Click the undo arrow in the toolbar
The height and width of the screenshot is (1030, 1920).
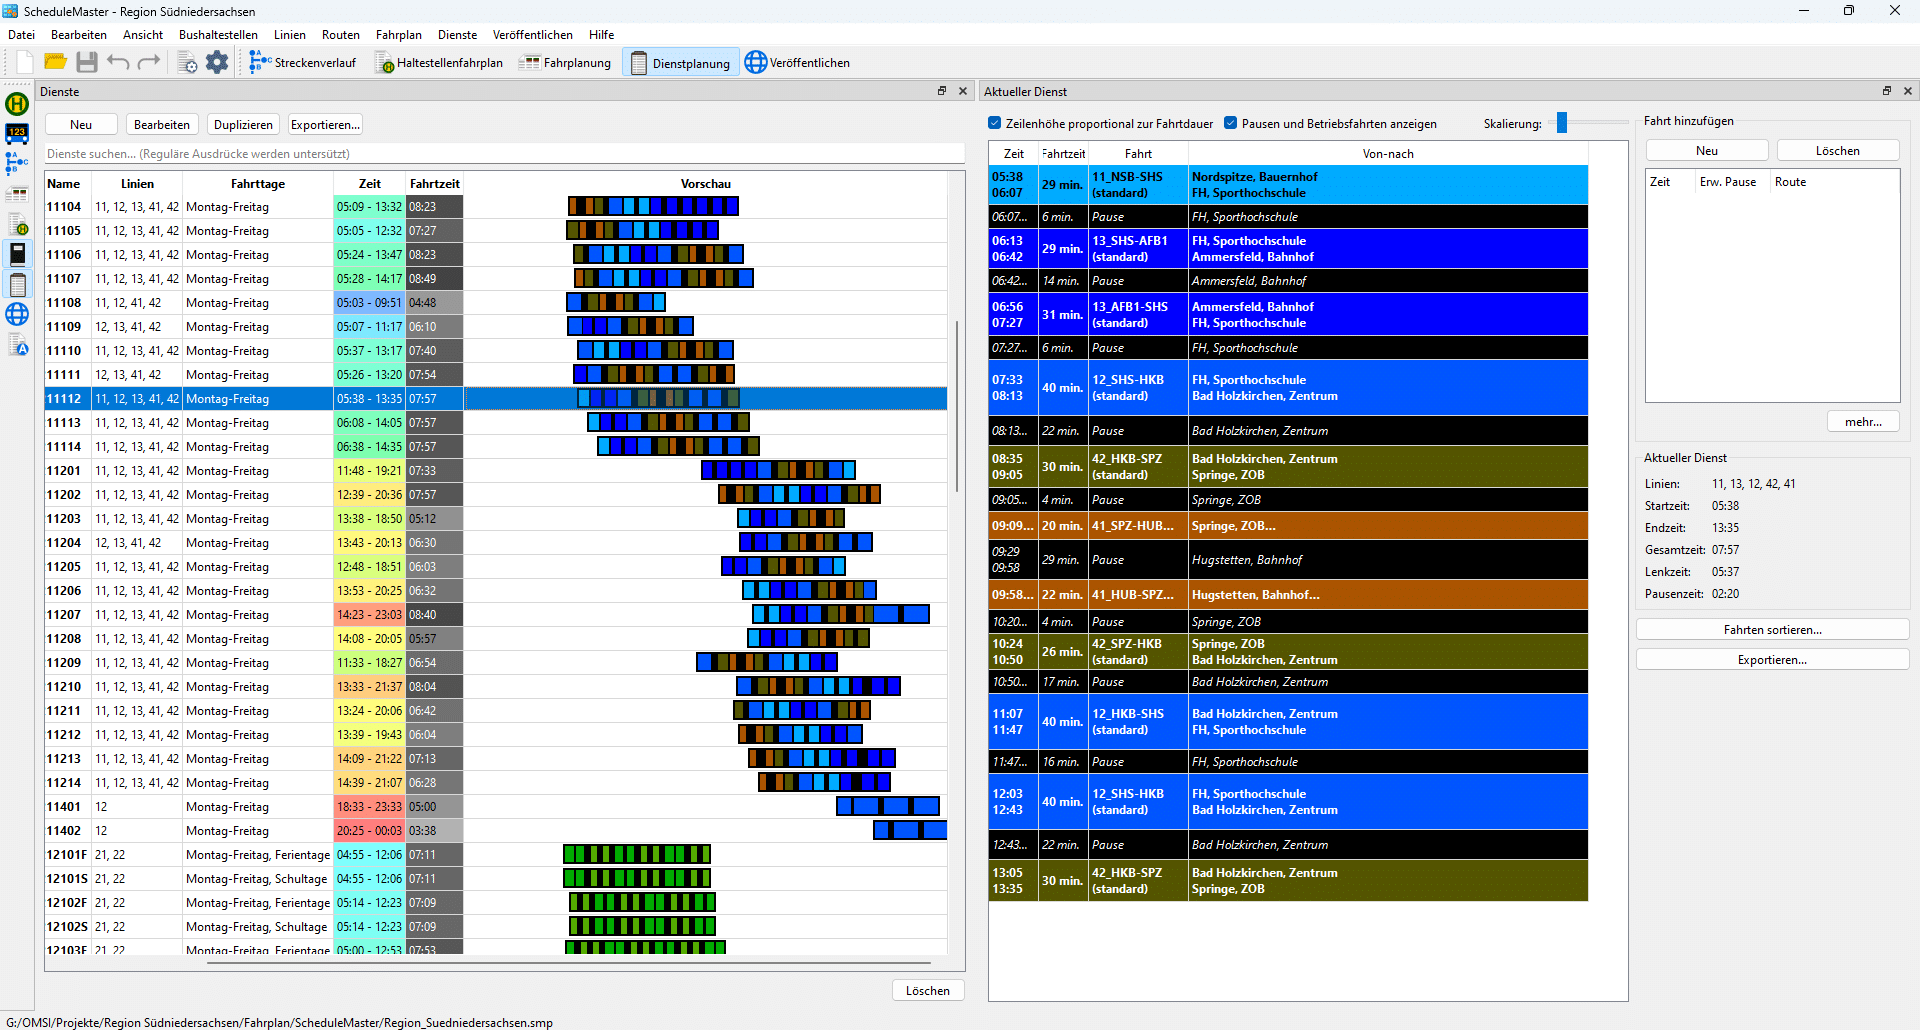(x=118, y=62)
